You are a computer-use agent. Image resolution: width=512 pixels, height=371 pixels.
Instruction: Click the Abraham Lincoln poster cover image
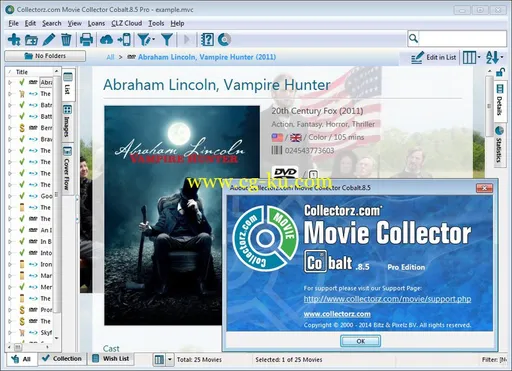[182, 215]
